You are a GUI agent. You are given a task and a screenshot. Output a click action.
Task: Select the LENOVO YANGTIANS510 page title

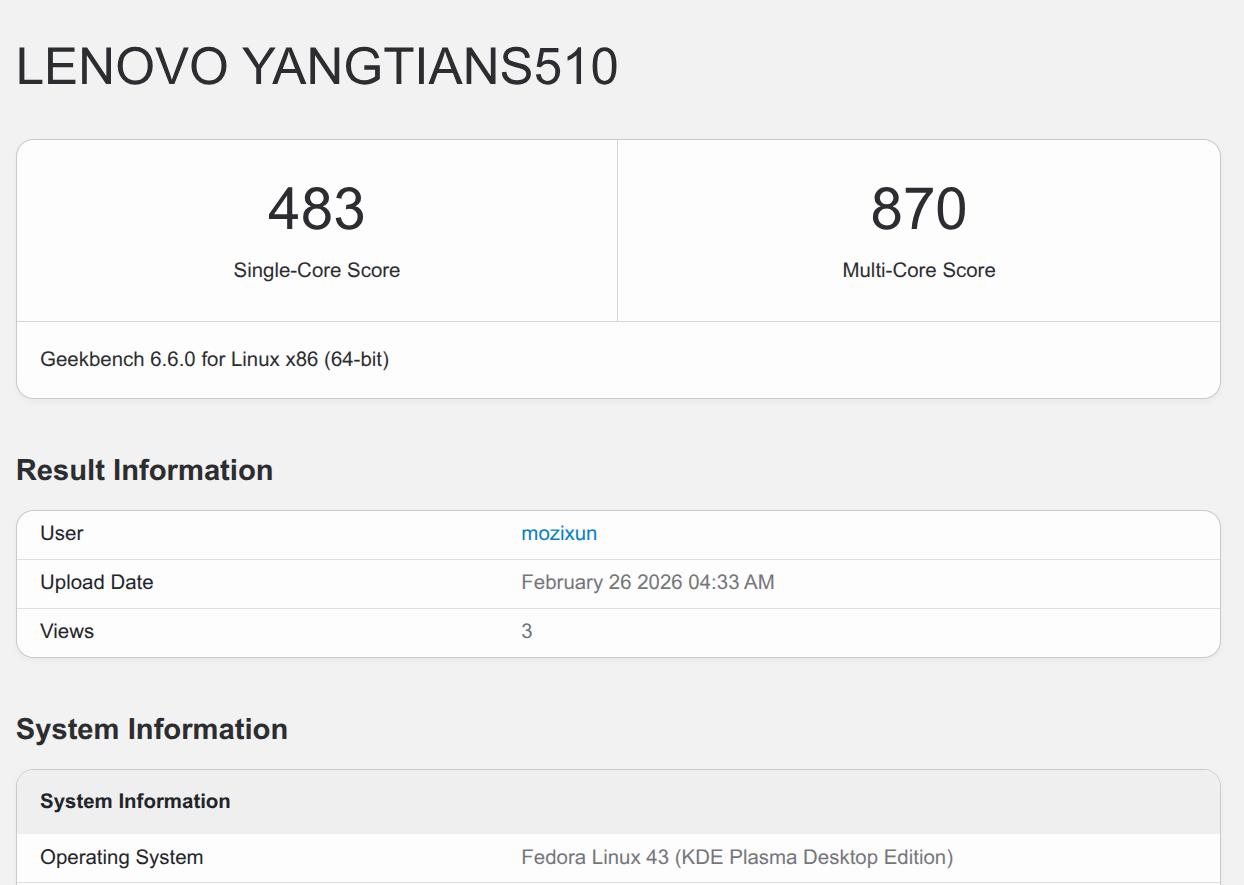(x=317, y=67)
